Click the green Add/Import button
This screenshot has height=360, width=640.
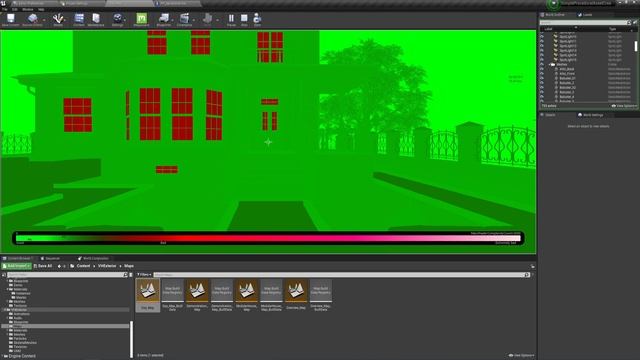(x=16, y=266)
